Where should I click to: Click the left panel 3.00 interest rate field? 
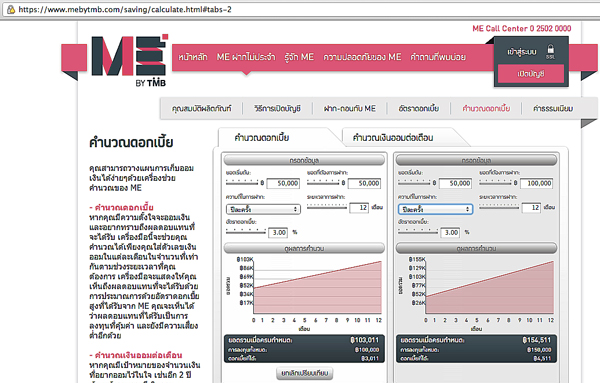pos(278,232)
